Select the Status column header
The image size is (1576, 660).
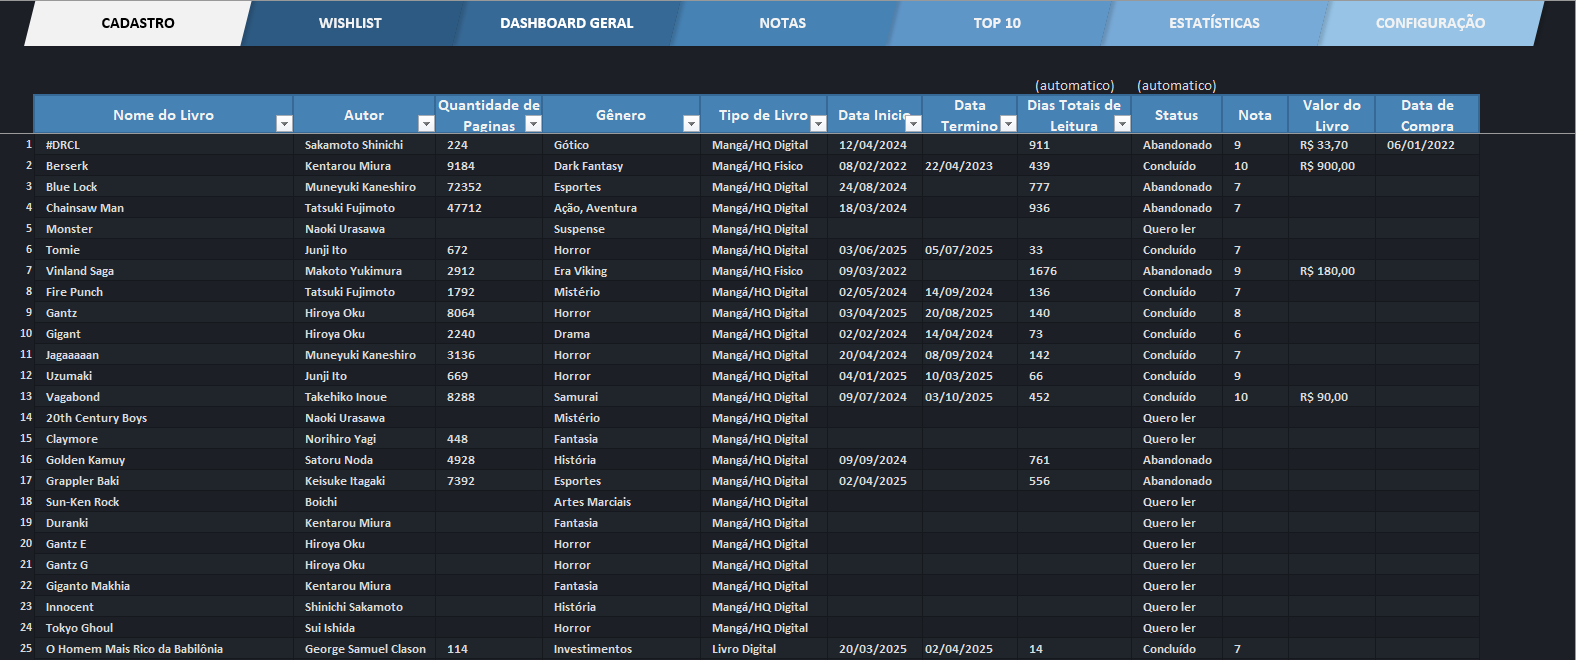(x=1176, y=115)
